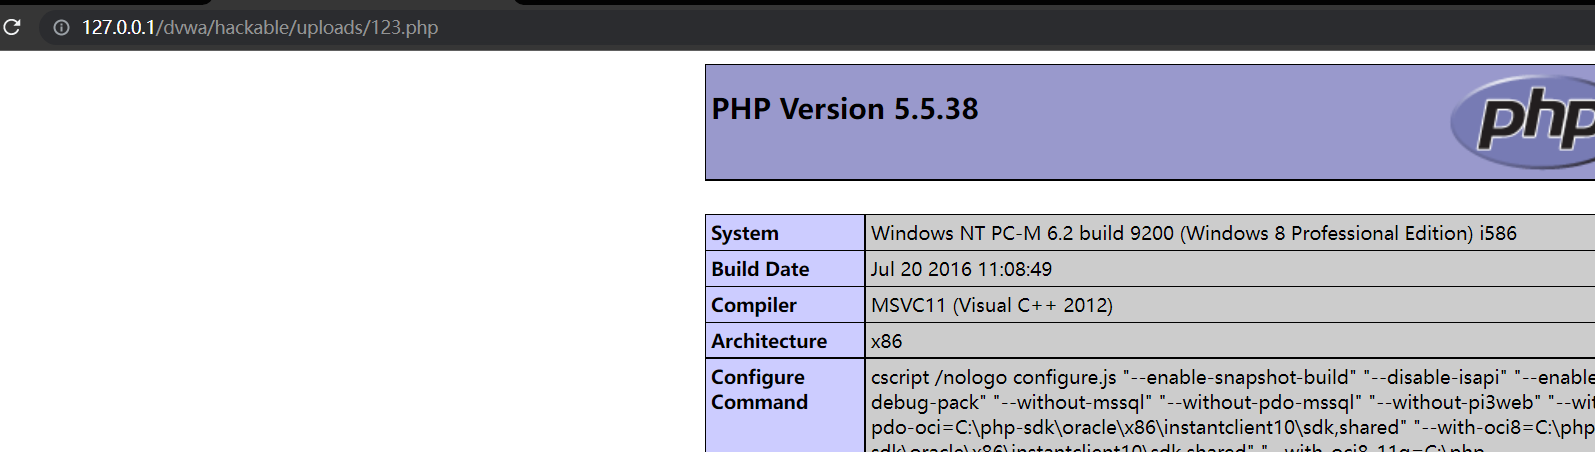Click the Jul 20 2016 build date value

pos(961,269)
